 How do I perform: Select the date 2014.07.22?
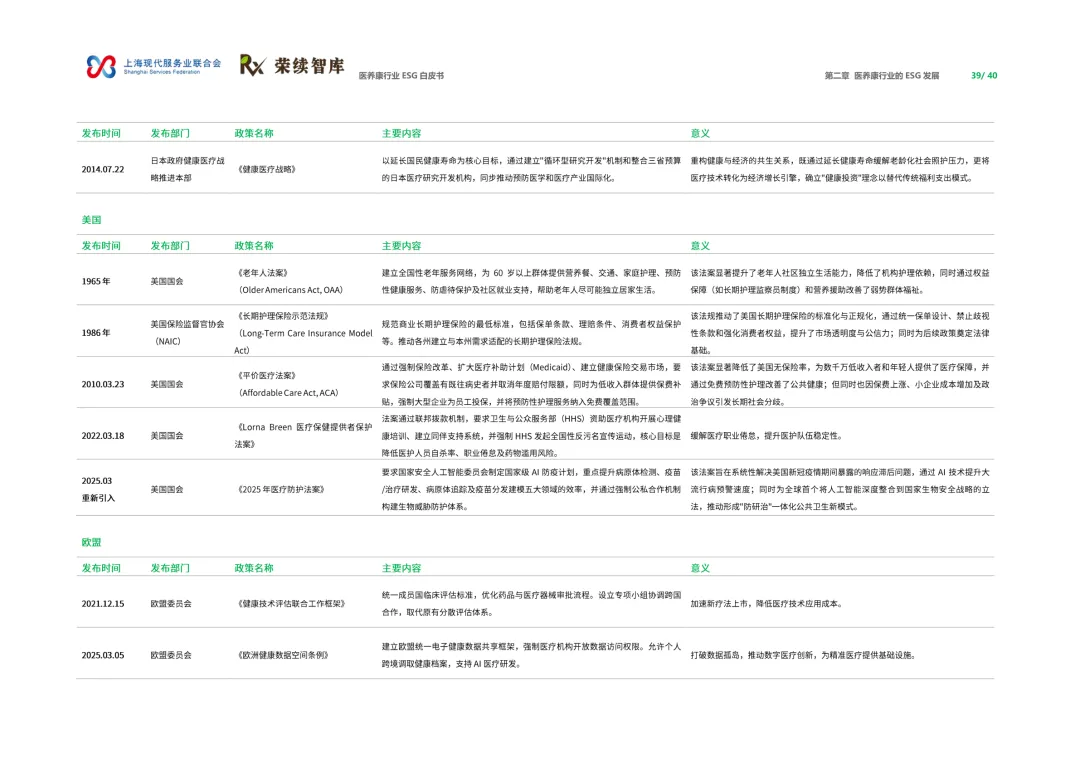coord(103,169)
